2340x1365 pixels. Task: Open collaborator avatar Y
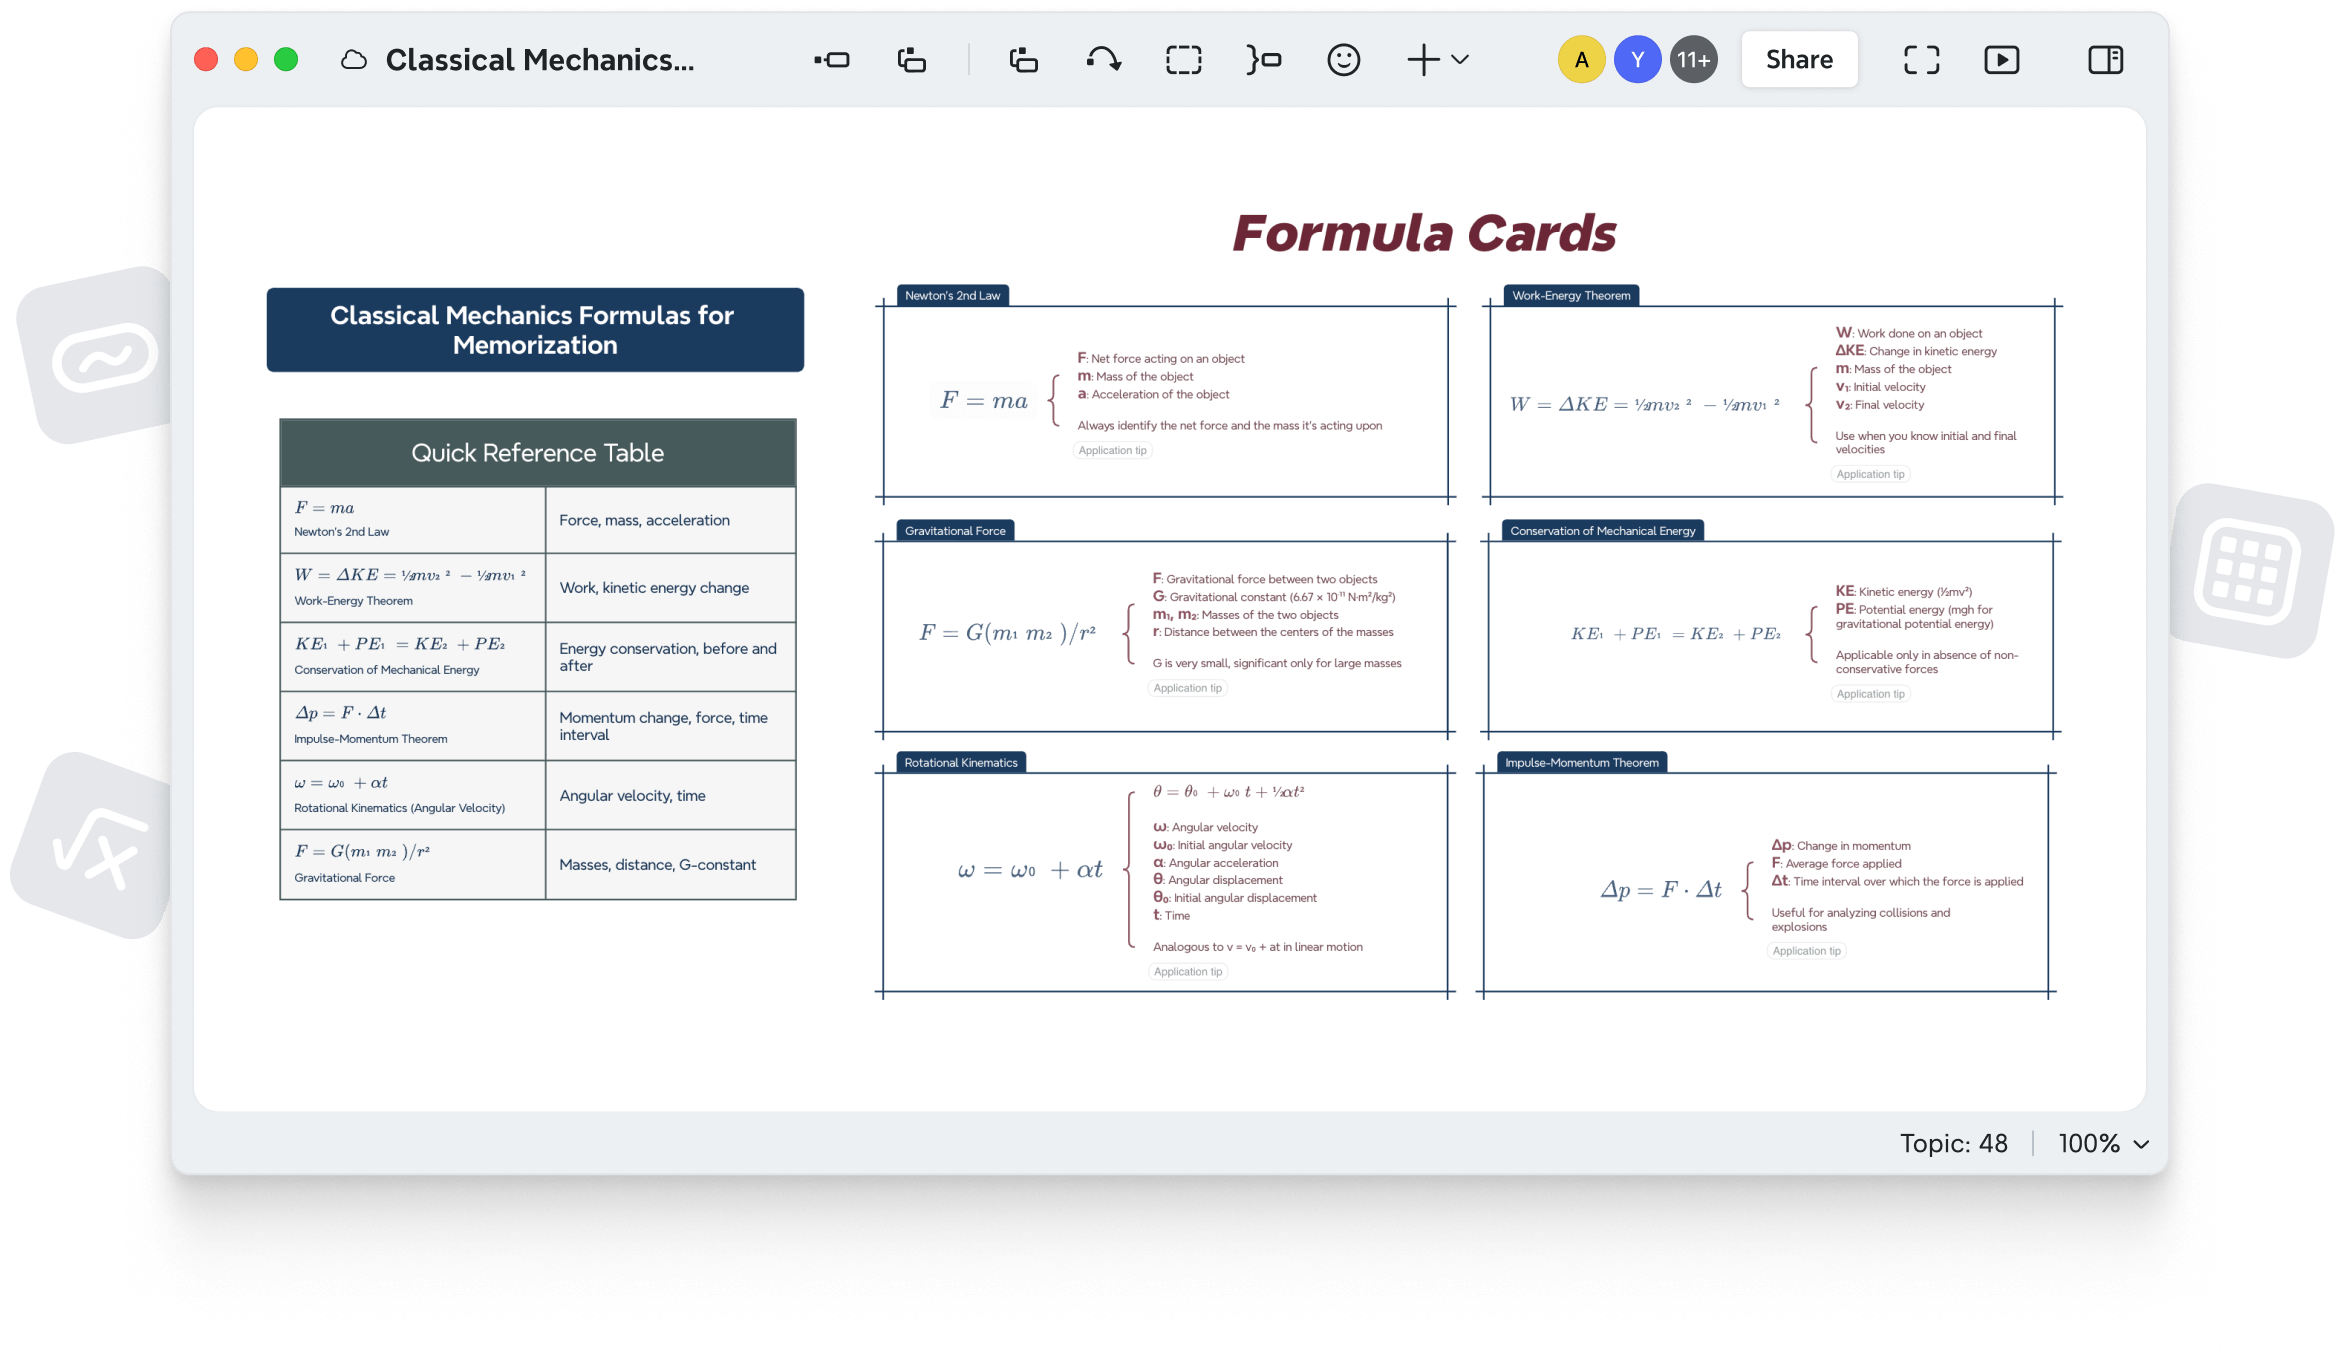1637,59
